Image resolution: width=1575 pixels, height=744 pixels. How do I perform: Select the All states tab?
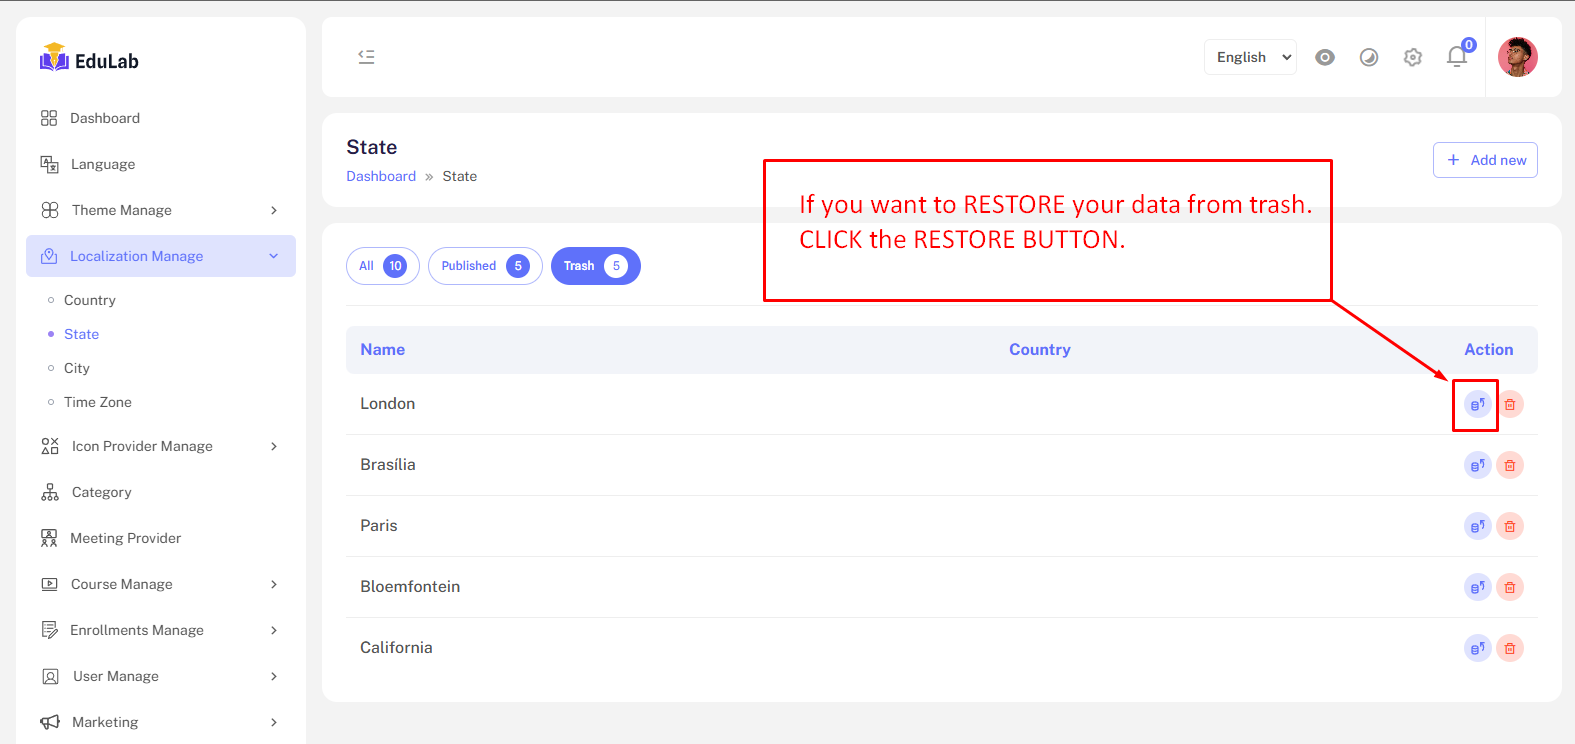tap(382, 266)
